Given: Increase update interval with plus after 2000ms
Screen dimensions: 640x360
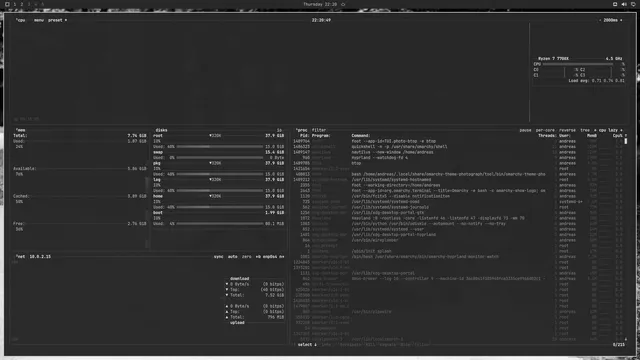Looking at the screenshot, I should (x=621, y=20).
